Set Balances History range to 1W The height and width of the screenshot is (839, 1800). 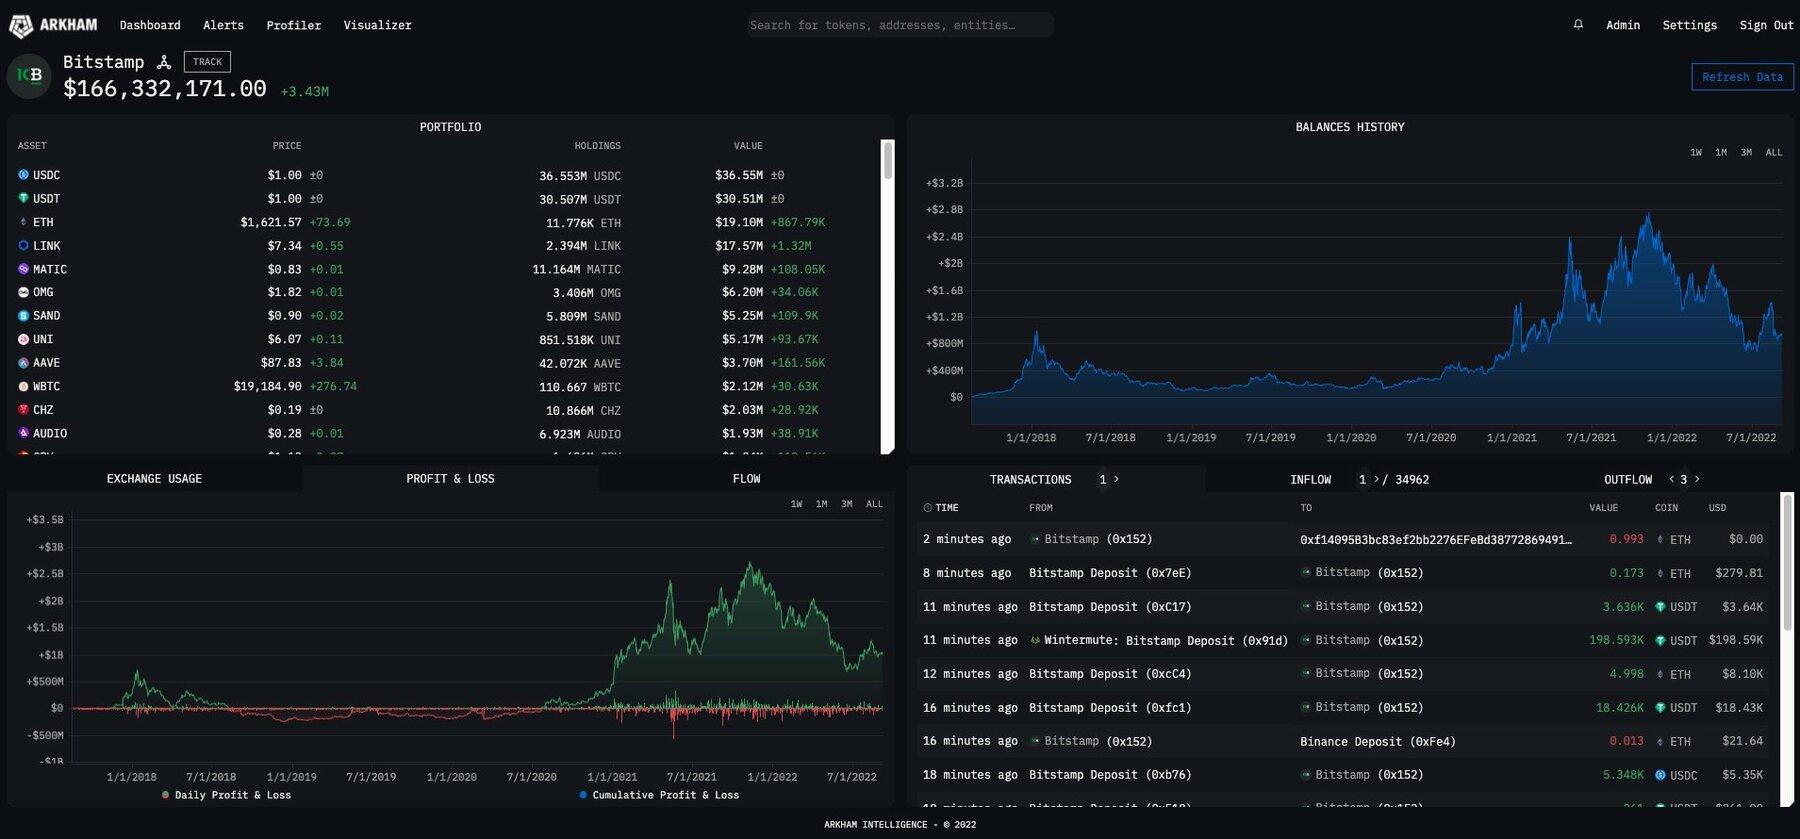pyautogui.click(x=1695, y=153)
